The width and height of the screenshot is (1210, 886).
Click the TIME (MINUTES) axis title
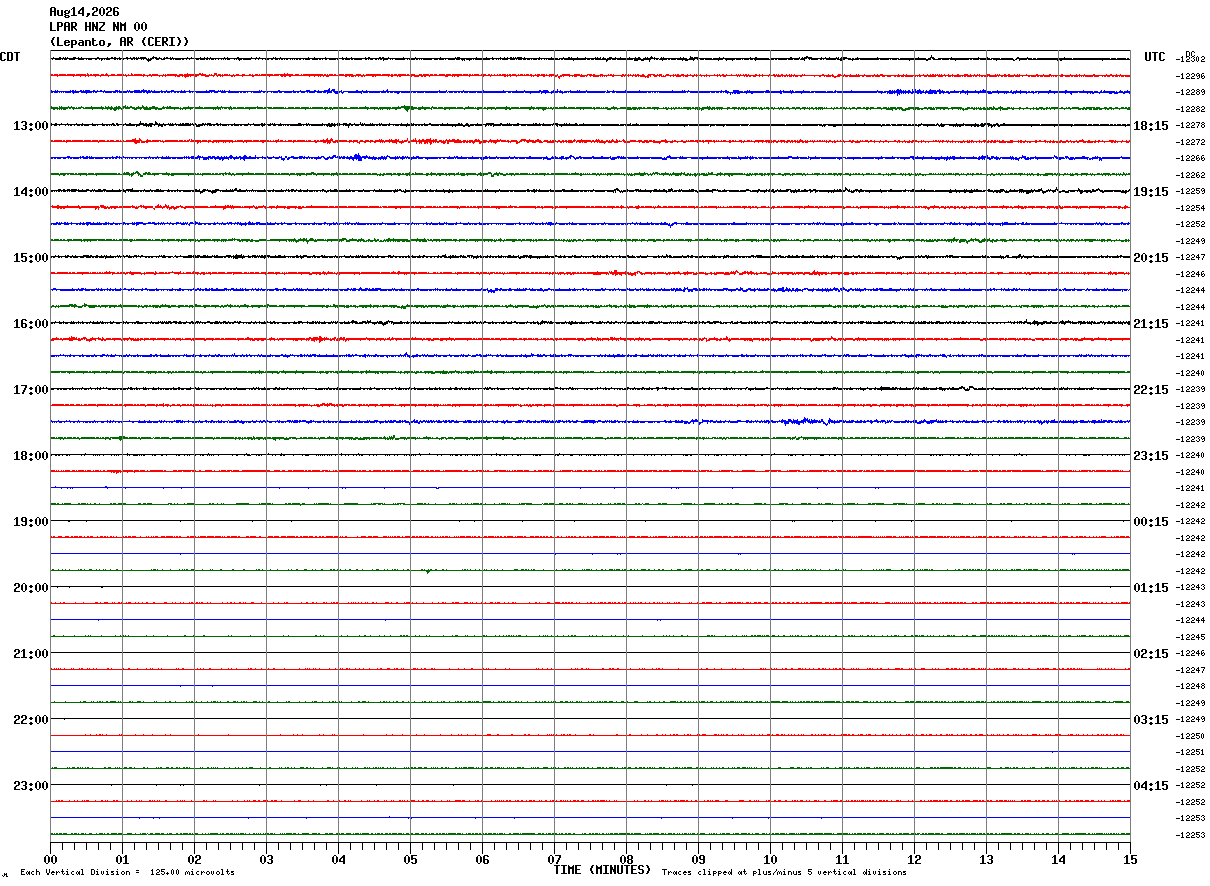(602, 870)
